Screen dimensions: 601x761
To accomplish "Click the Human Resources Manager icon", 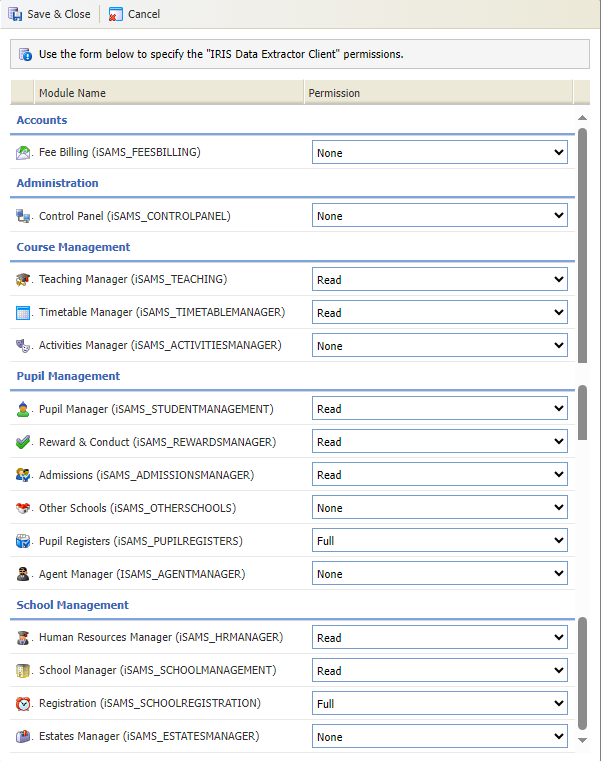I will click(23, 638).
